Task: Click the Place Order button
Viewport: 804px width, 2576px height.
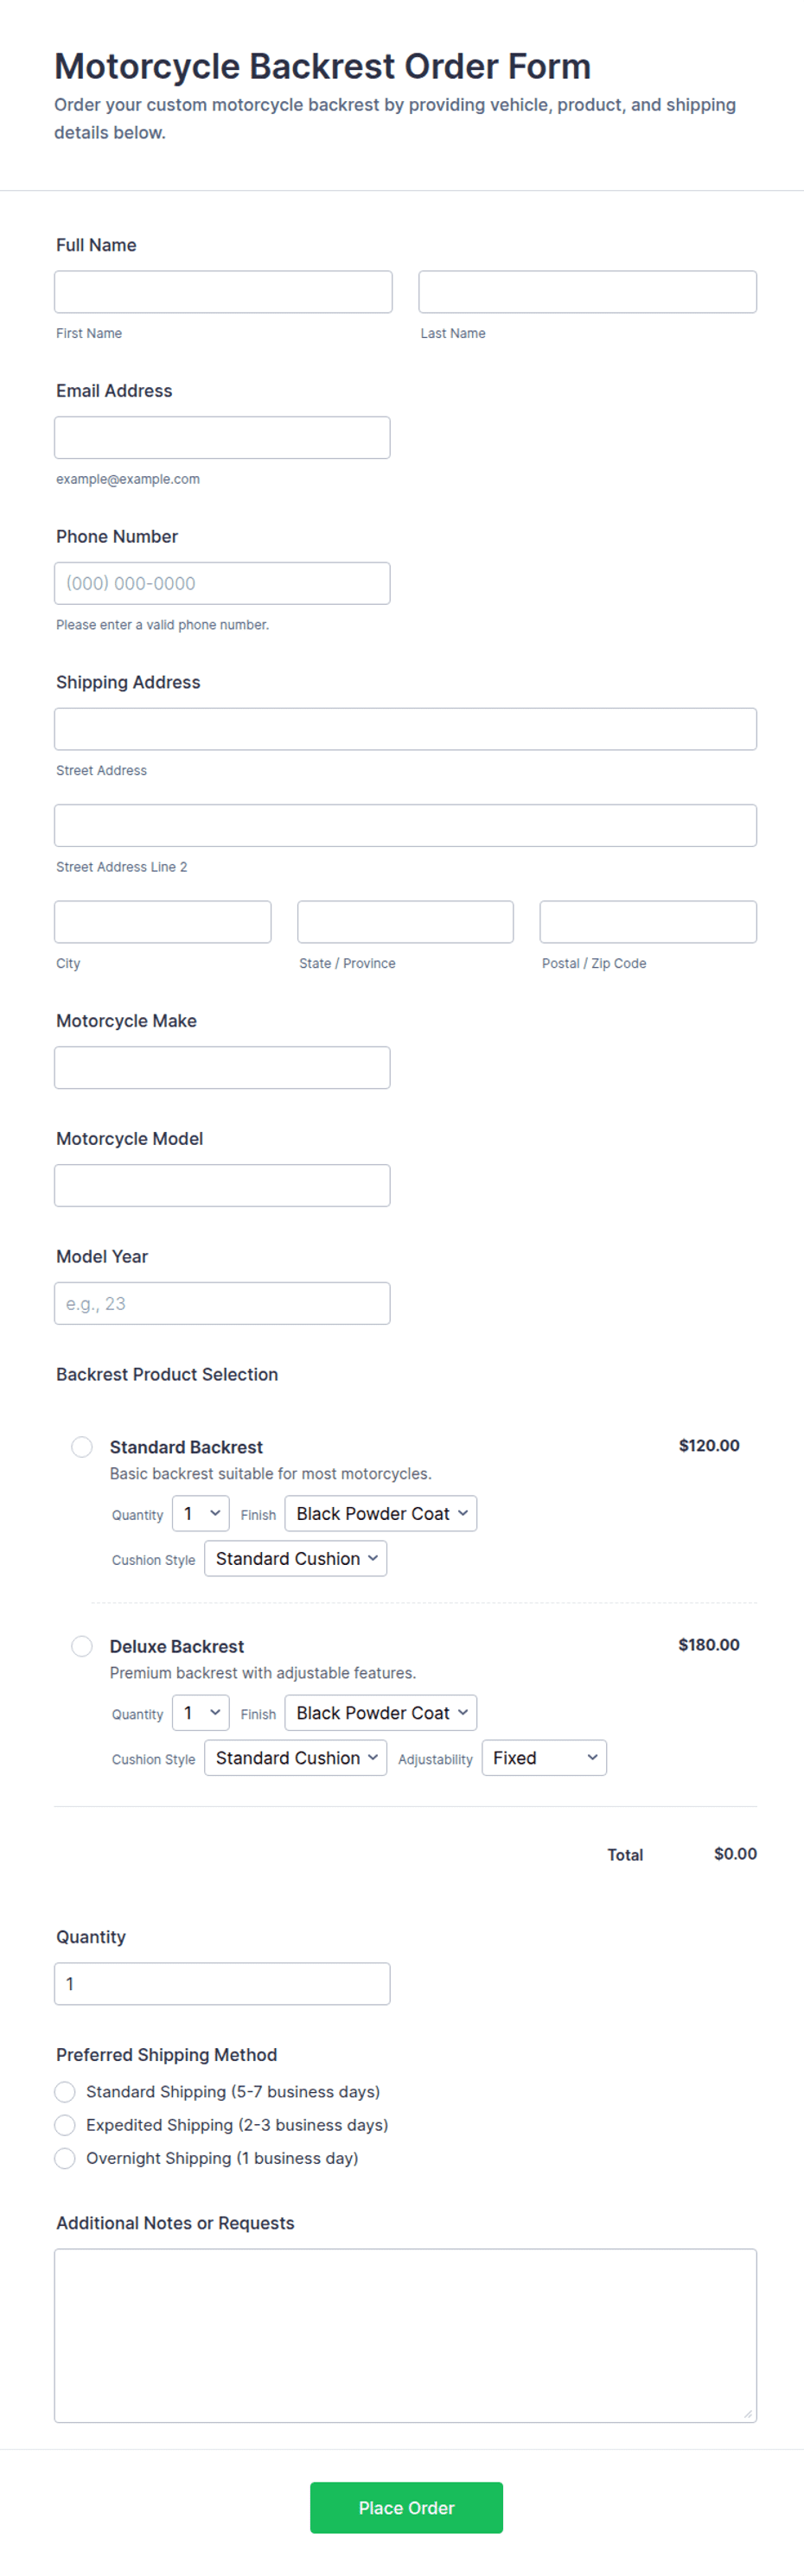Action: coord(406,2508)
